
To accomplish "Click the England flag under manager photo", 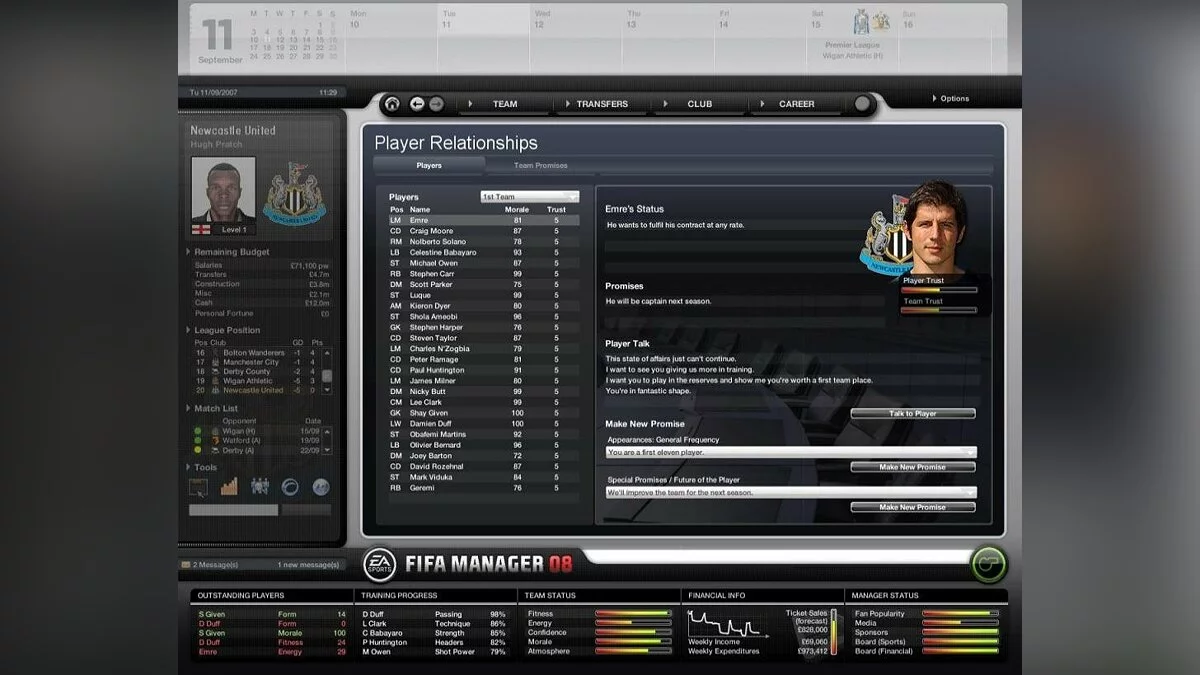I will click(x=201, y=230).
